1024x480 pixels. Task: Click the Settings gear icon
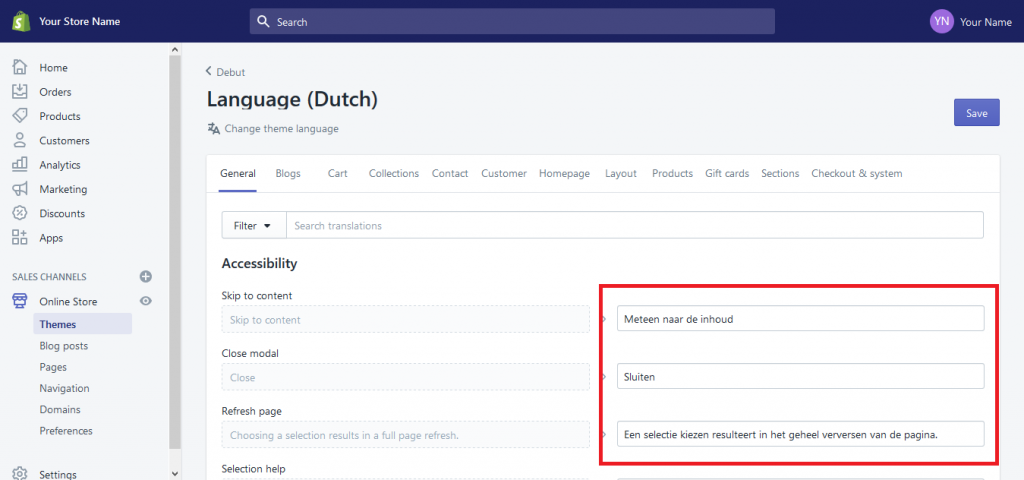tap(20, 473)
